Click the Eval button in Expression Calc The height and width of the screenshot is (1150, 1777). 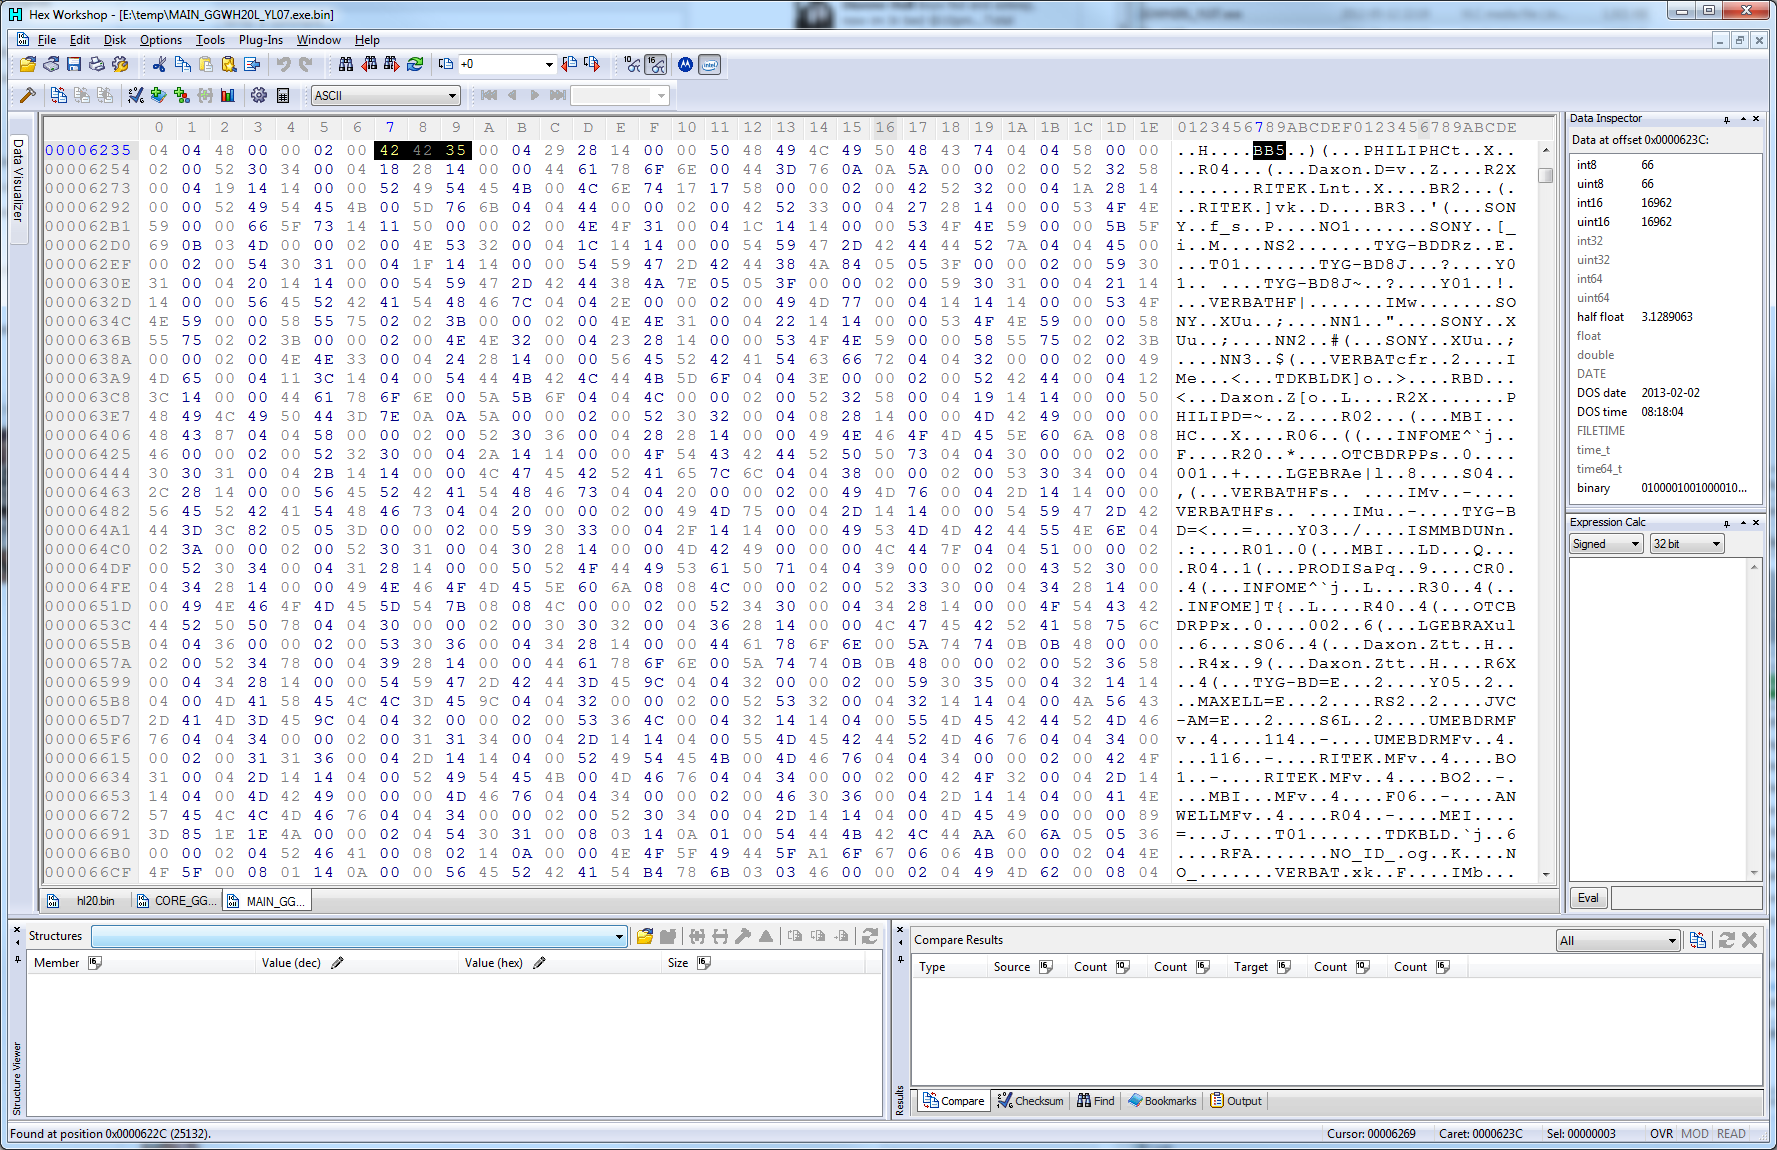pos(1588,897)
